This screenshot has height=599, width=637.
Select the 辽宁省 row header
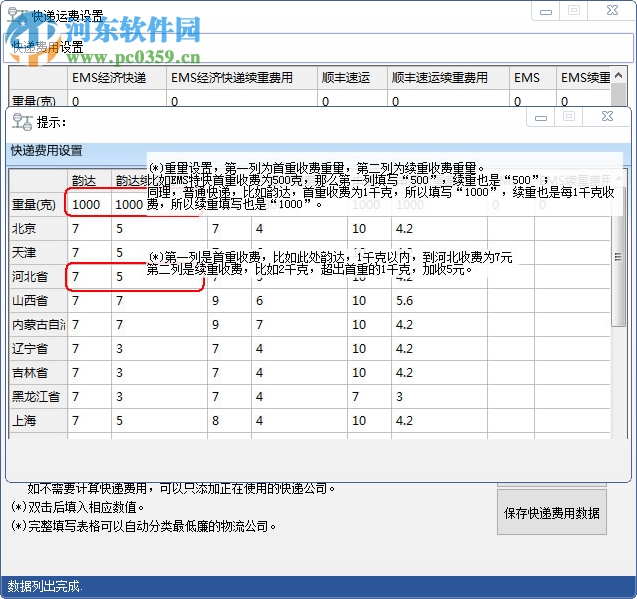[38, 349]
